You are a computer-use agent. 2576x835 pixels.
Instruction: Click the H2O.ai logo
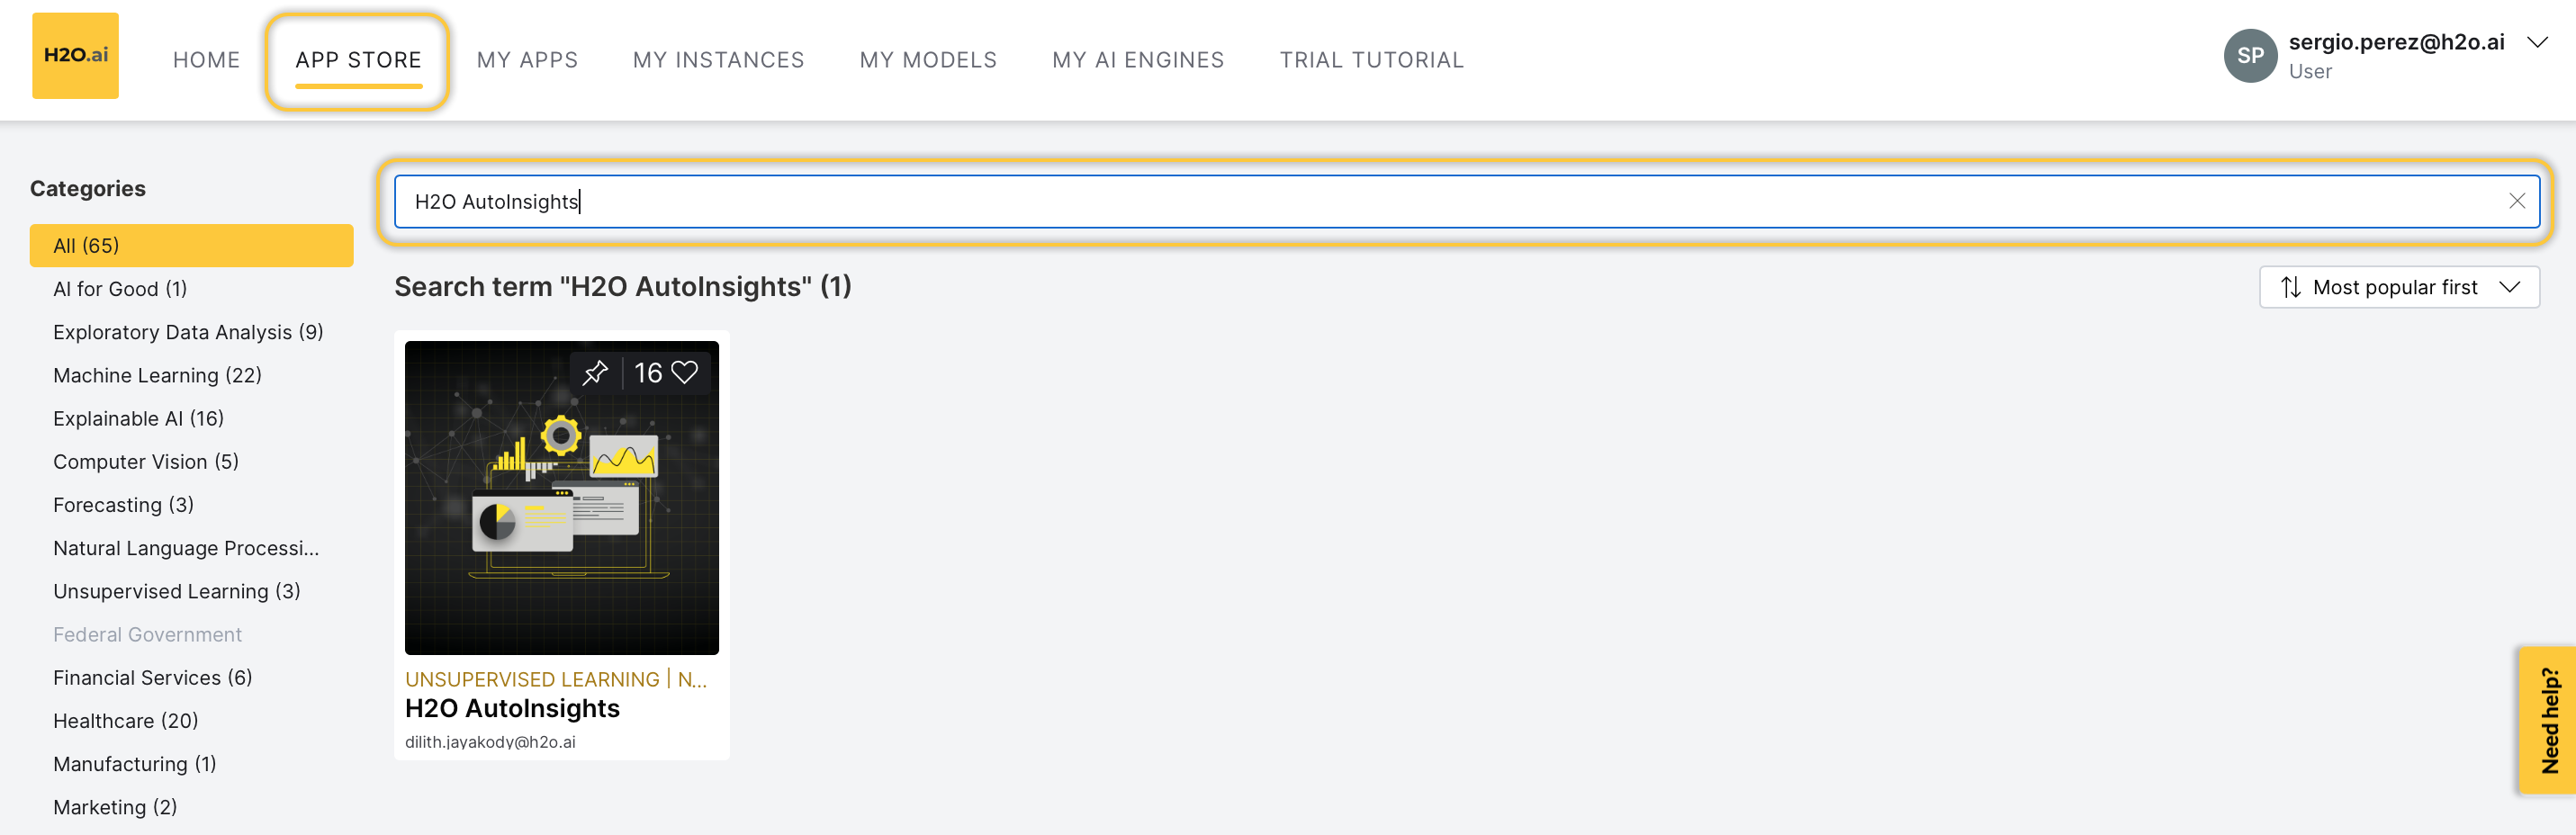coord(75,56)
